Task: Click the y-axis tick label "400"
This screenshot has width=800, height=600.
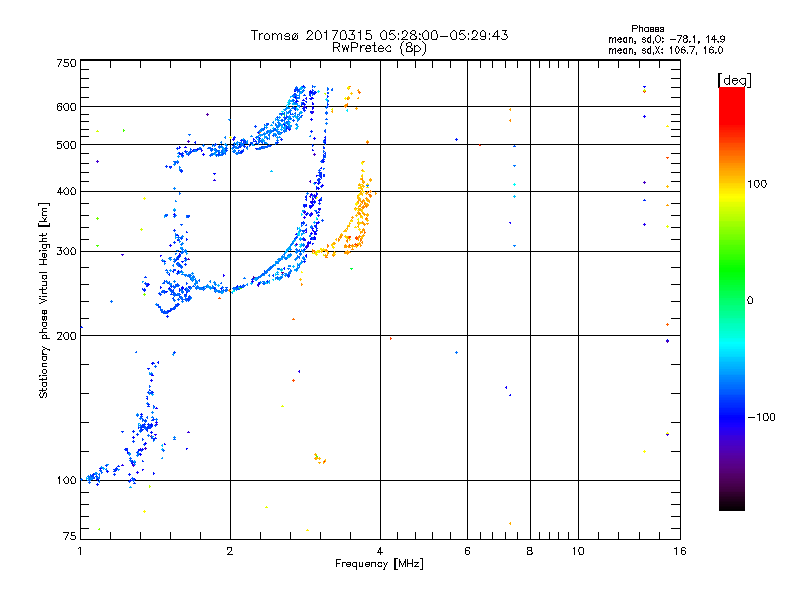Action: (x=66, y=191)
